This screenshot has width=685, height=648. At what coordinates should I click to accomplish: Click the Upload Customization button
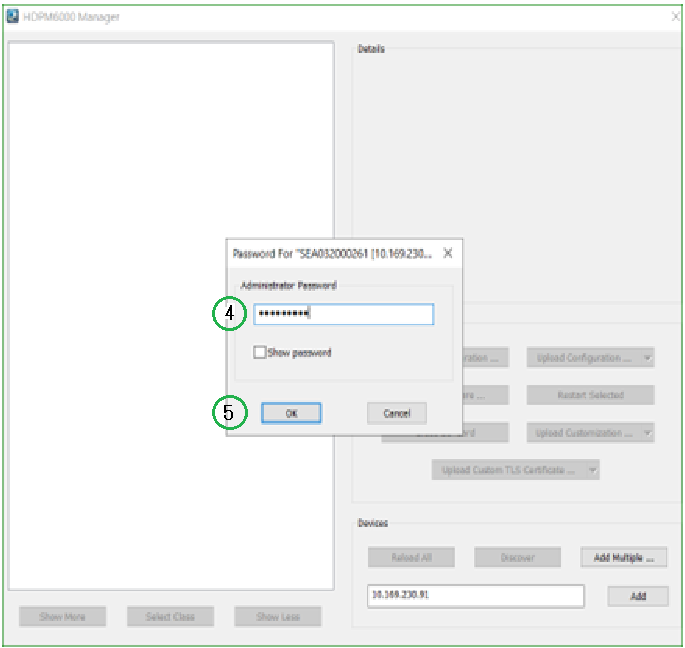click(x=584, y=433)
